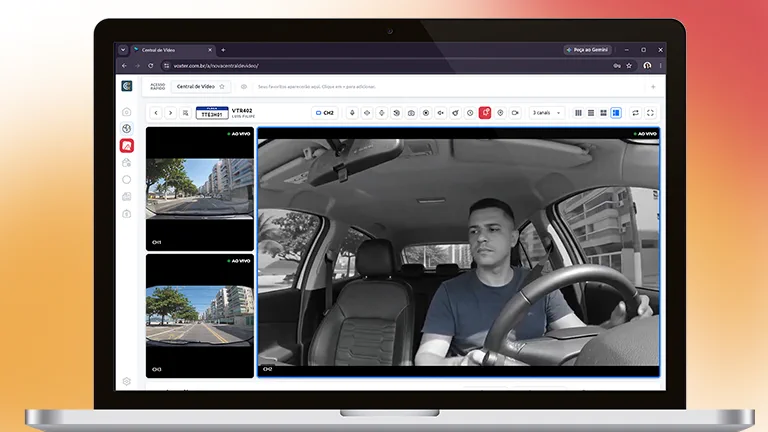Viewport: 768px width, 432px height.
Task: Click the CH2 channel button
Action: (325, 113)
